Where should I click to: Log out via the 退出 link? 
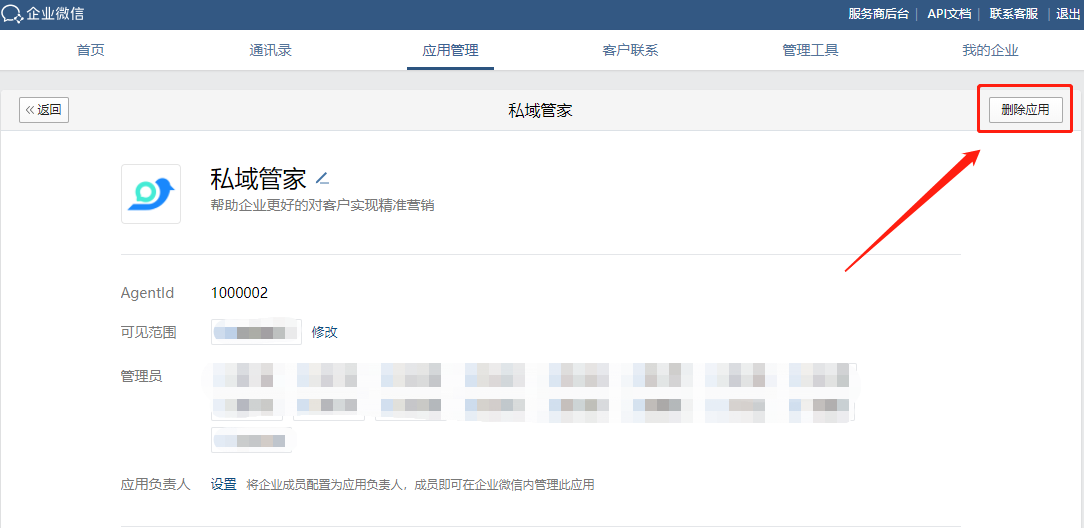pyautogui.click(x=1068, y=14)
